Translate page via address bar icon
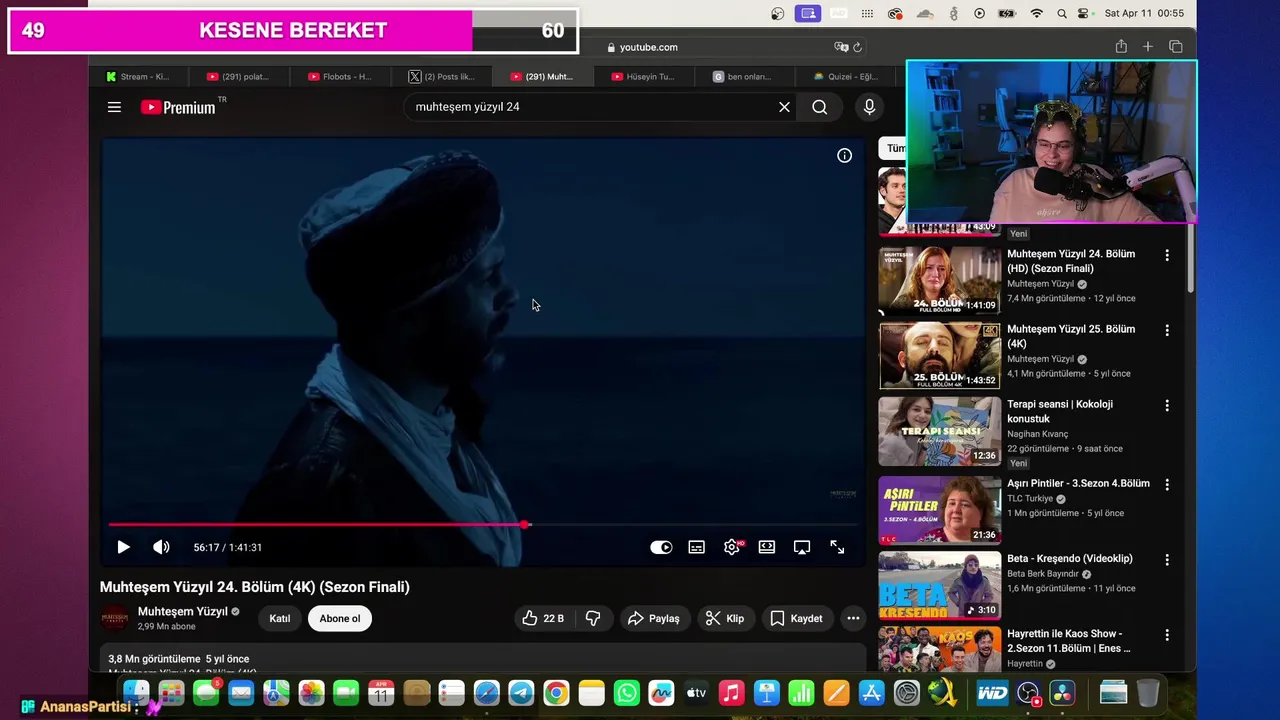This screenshot has width=1280, height=720. coord(841,47)
